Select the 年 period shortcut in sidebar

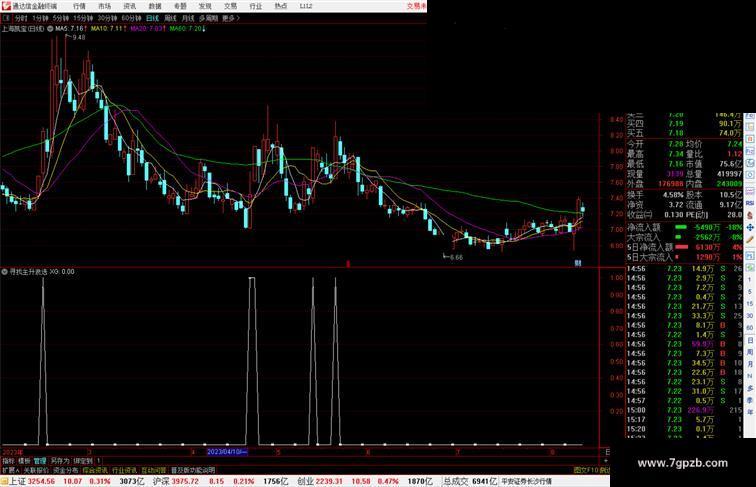(x=750, y=412)
